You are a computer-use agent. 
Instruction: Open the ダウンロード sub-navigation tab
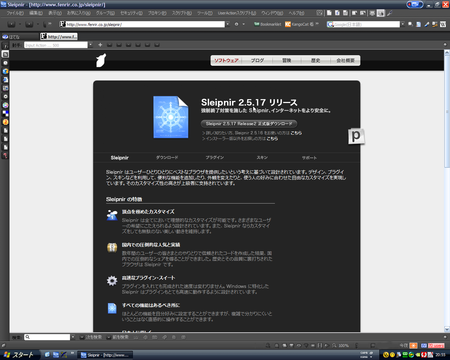tap(167, 157)
